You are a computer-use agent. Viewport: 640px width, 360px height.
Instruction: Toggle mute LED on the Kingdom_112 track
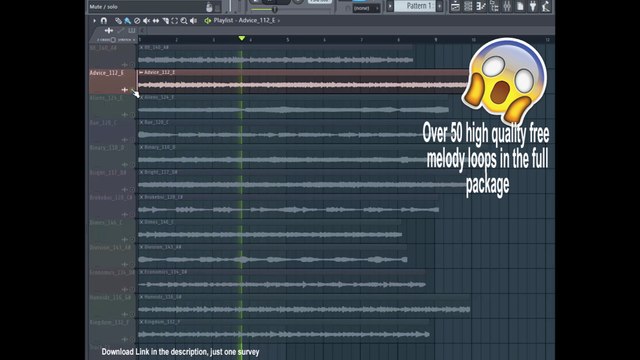pyautogui.click(x=132, y=339)
